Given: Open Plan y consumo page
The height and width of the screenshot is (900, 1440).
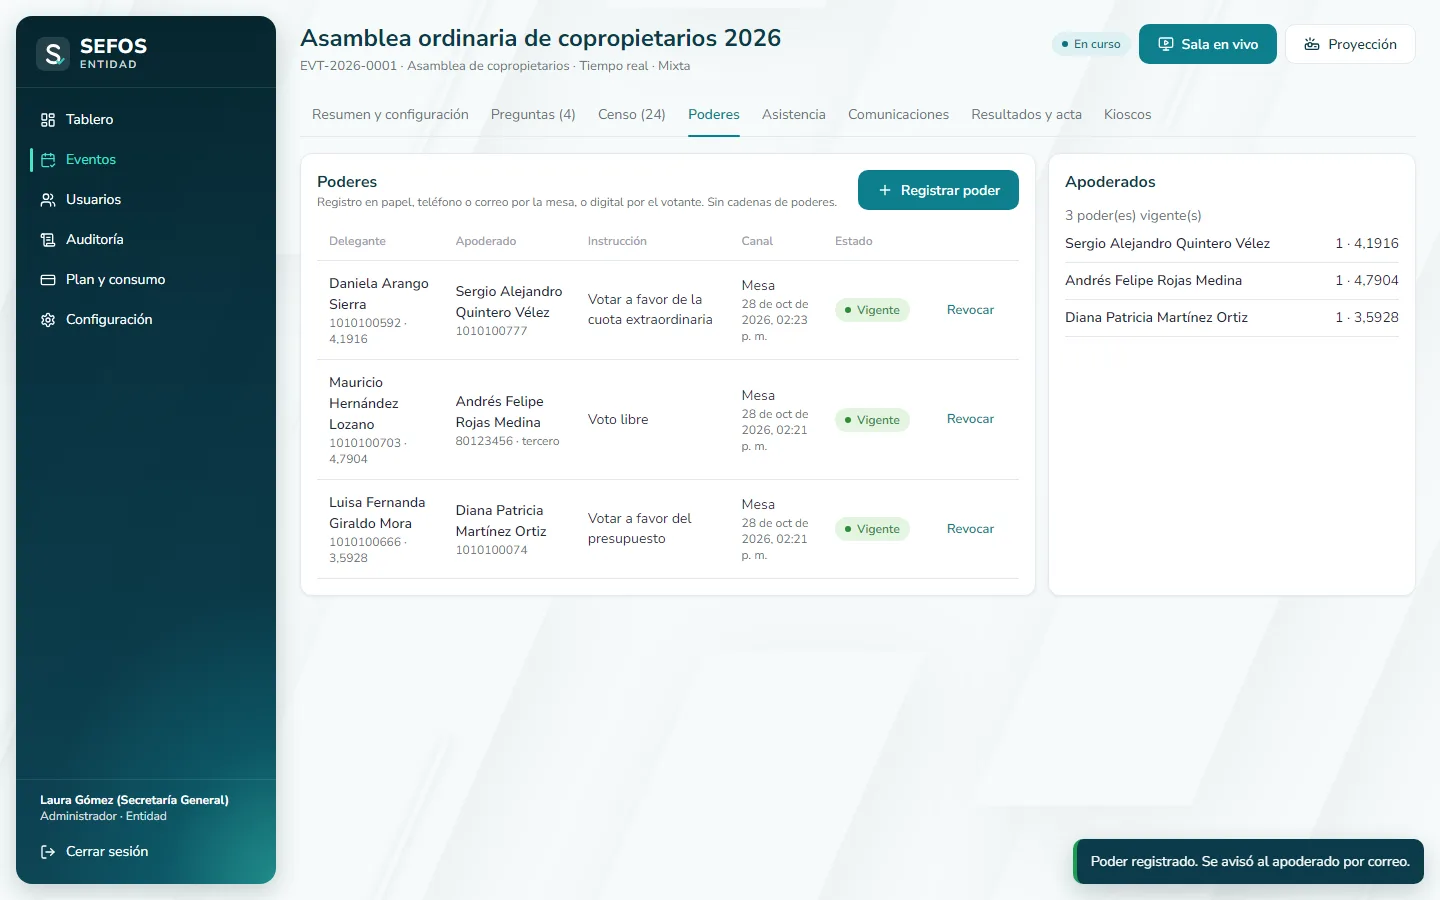Looking at the screenshot, I should 146,280.
